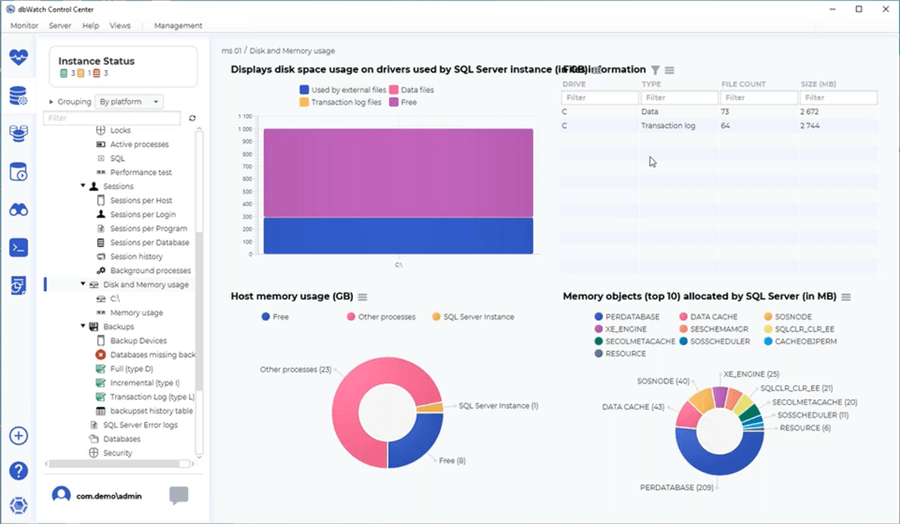Open the Performance test item
This screenshot has width=900, height=524.
pyautogui.click(x=141, y=172)
